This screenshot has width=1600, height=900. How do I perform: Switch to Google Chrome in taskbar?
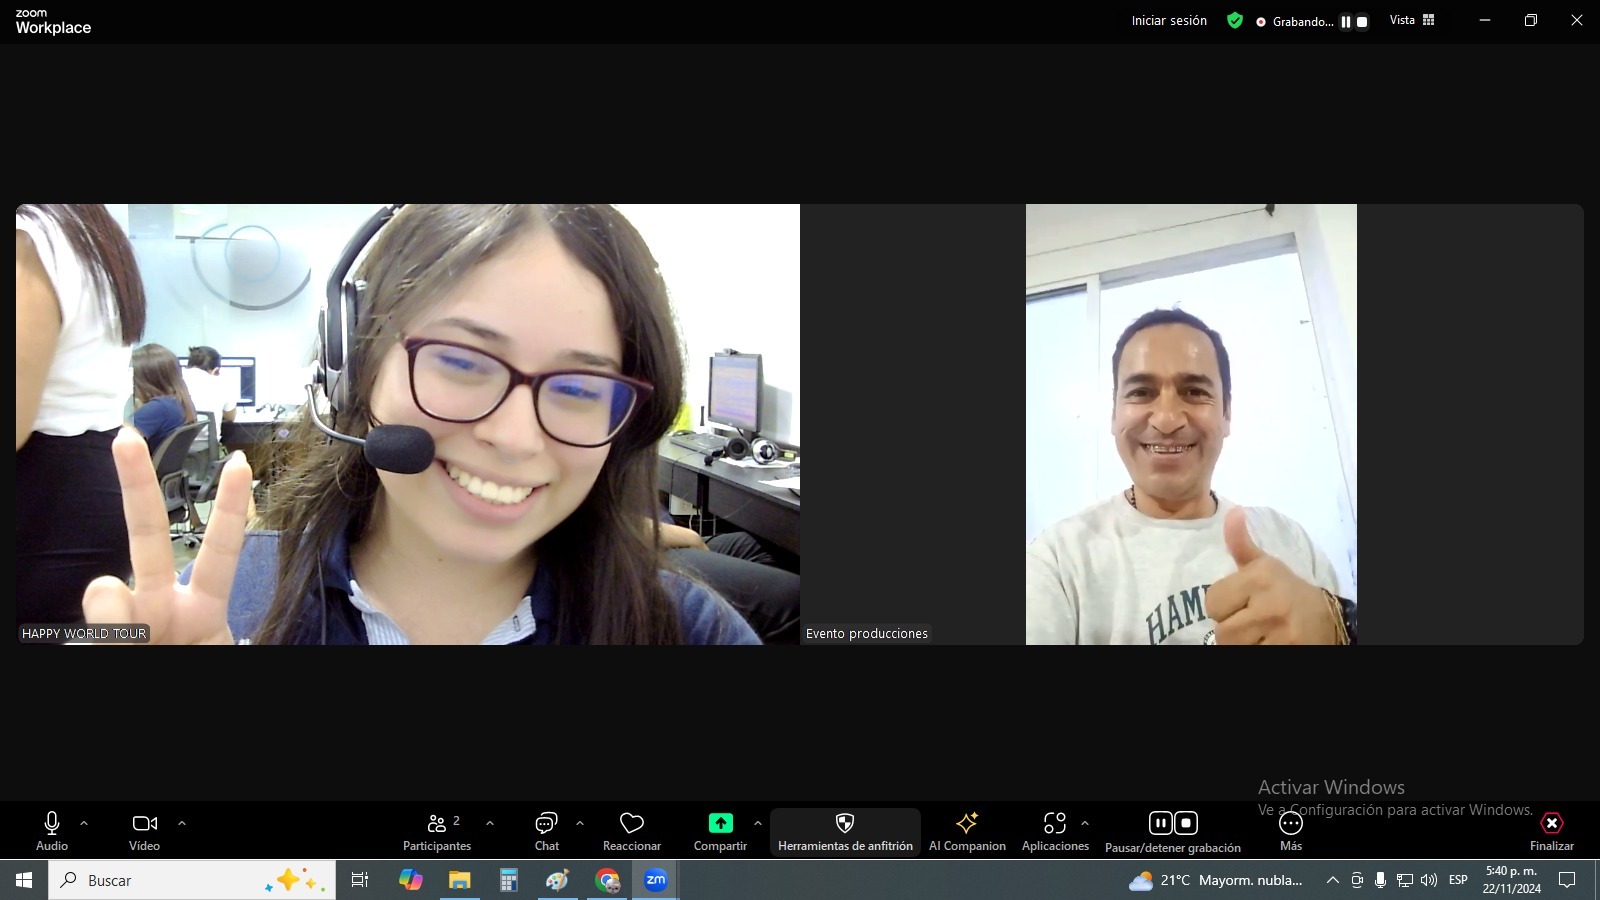[607, 880]
